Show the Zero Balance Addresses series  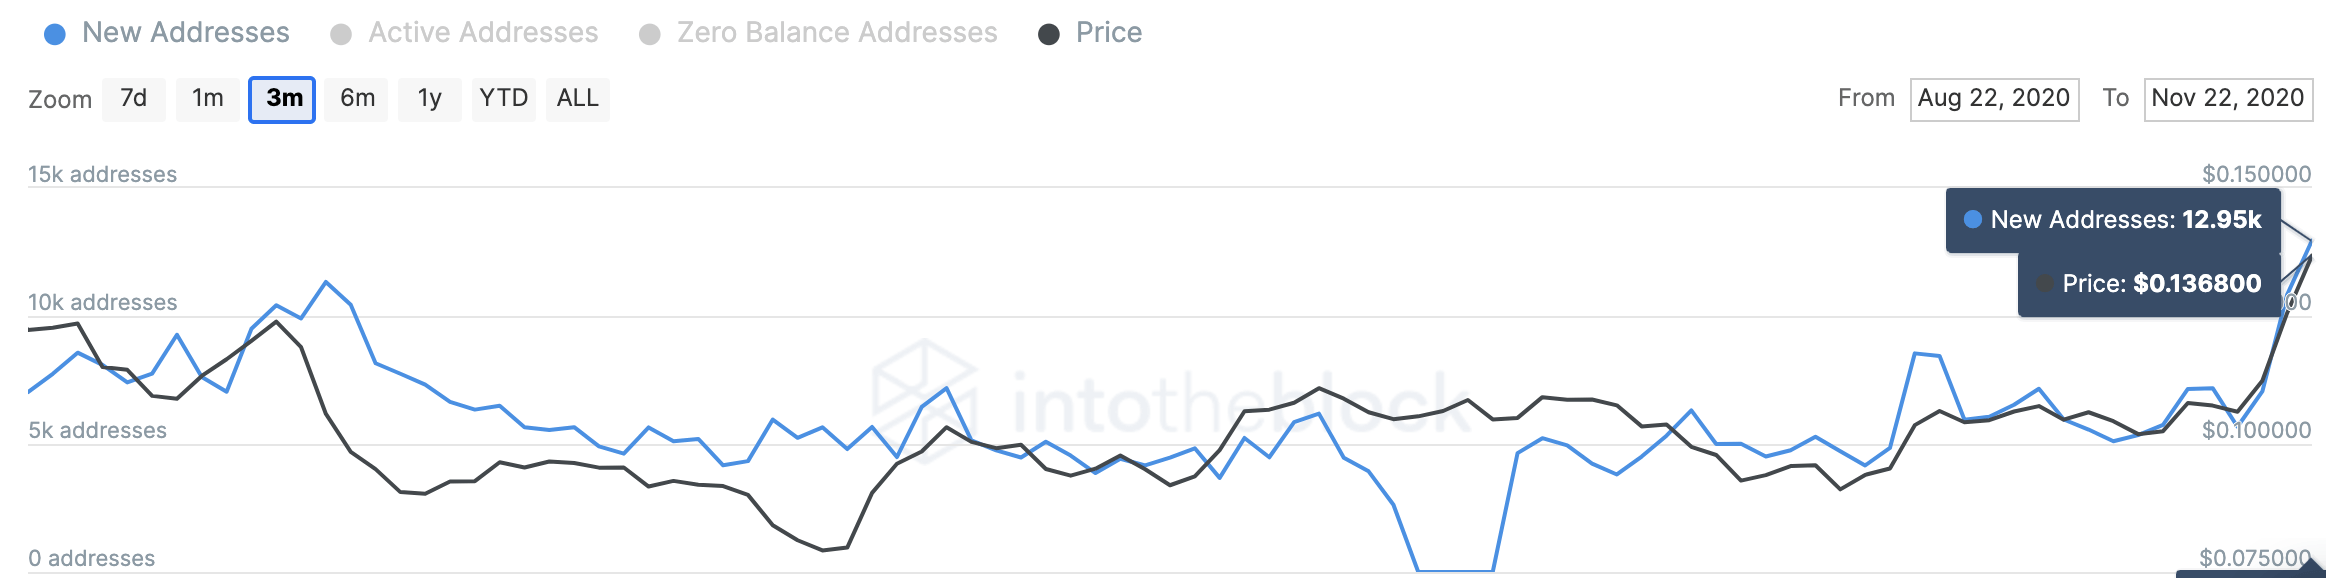click(x=837, y=32)
